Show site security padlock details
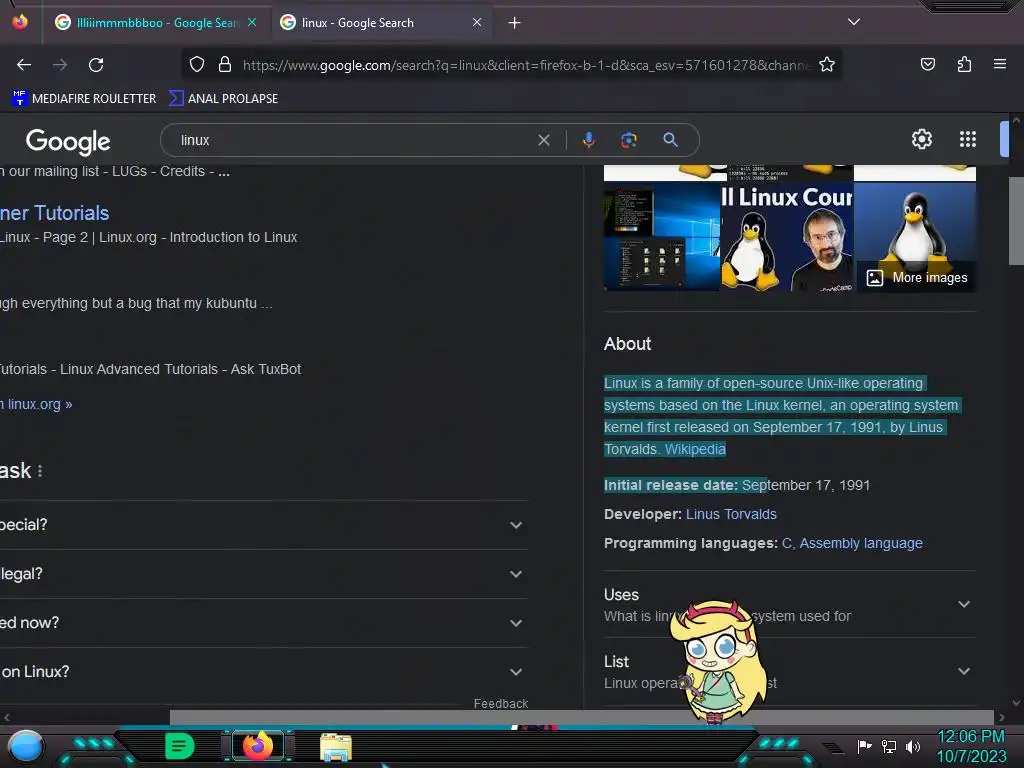This screenshot has width=1024, height=768. (x=225, y=64)
